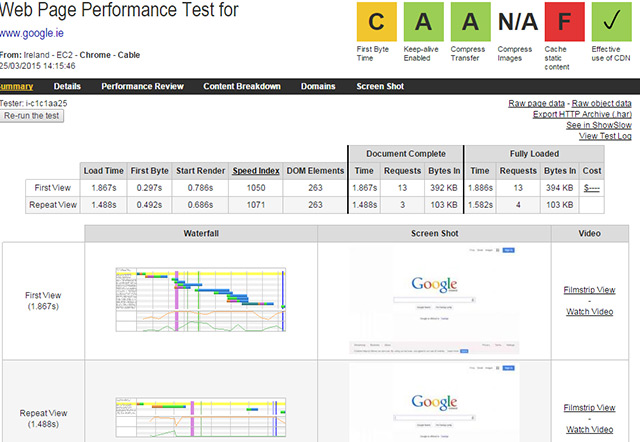Open Filmstrip View for First View
The width and height of the screenshot is (640, 442).
coord(589,290)
